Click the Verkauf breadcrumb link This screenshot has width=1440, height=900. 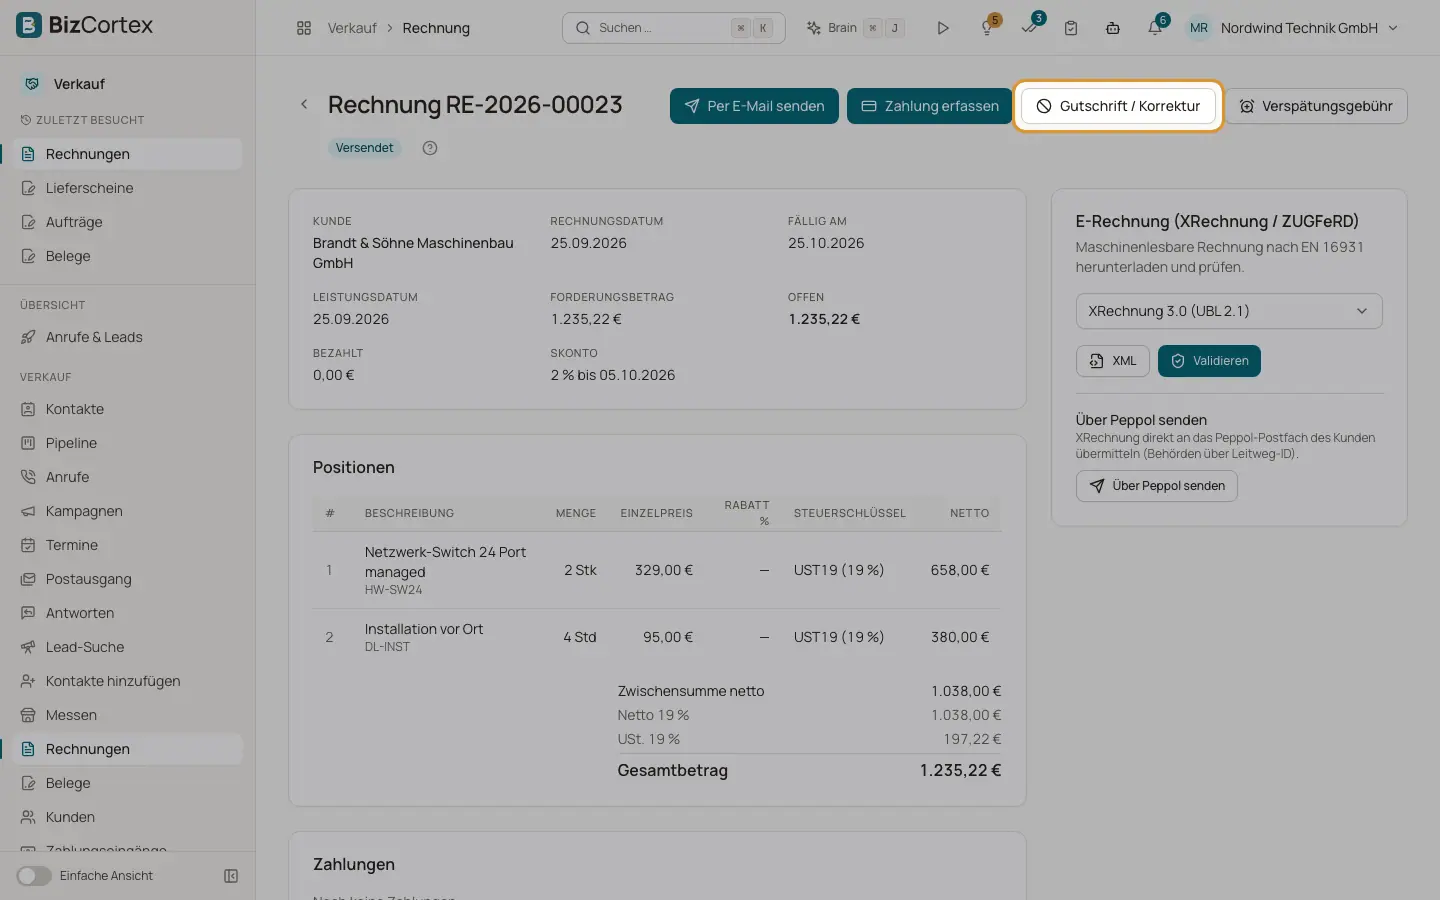point(352,28)
